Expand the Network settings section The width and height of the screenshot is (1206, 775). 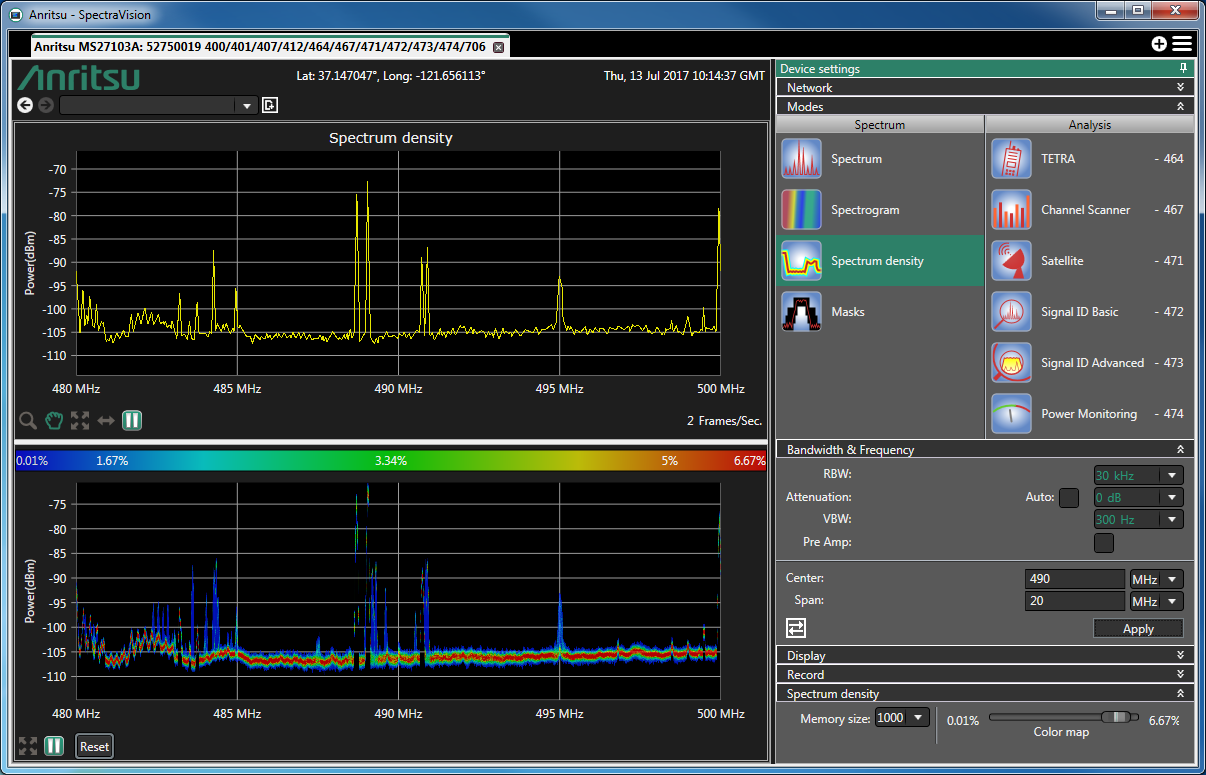pos(1180,88)
